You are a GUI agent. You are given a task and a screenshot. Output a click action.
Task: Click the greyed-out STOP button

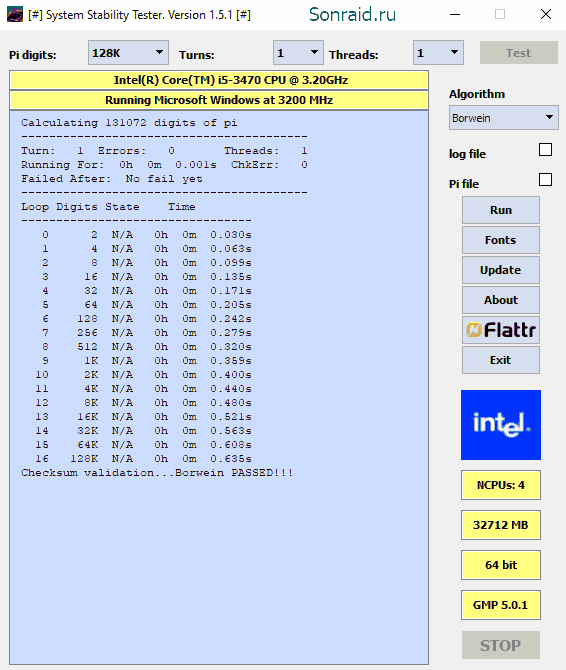tap(501, 645)
